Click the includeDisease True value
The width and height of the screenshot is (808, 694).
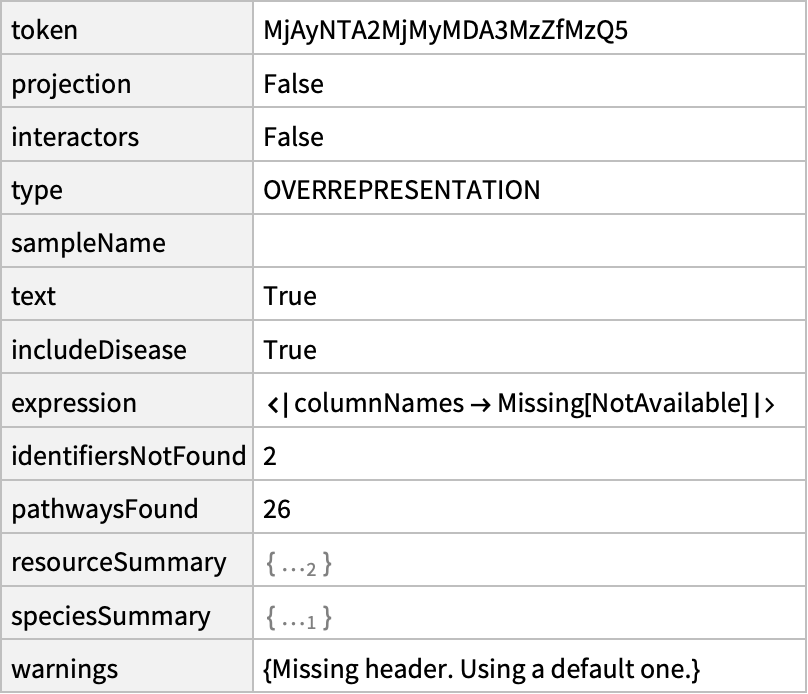(290, 350)
